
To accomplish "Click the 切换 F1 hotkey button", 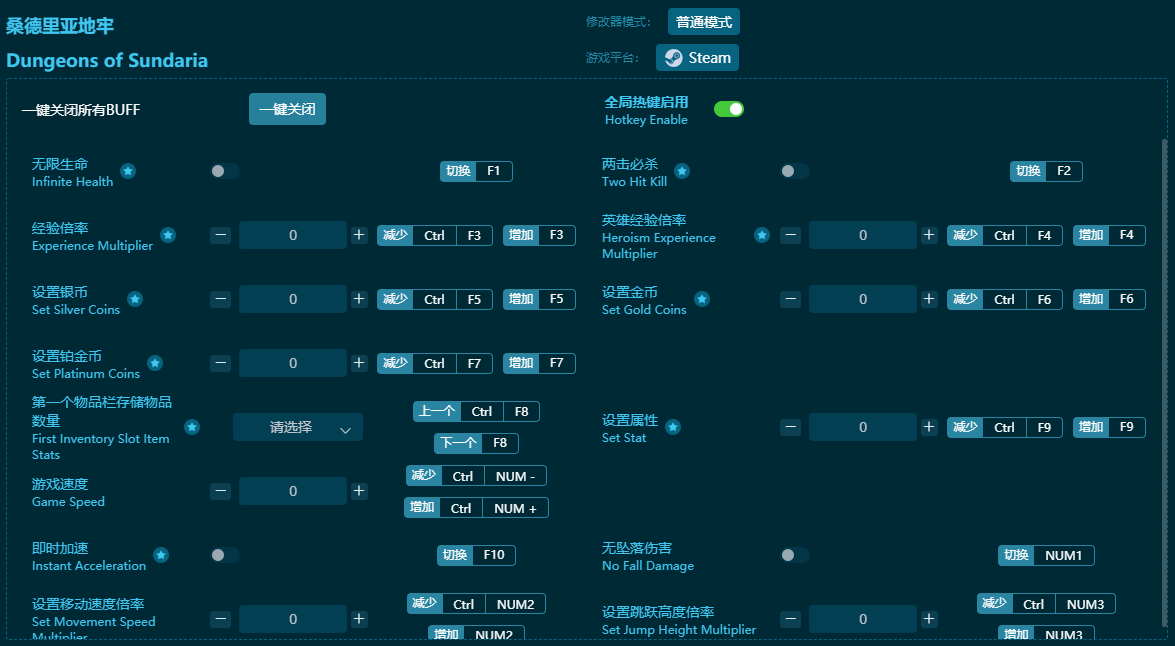I will pos(476,171).
